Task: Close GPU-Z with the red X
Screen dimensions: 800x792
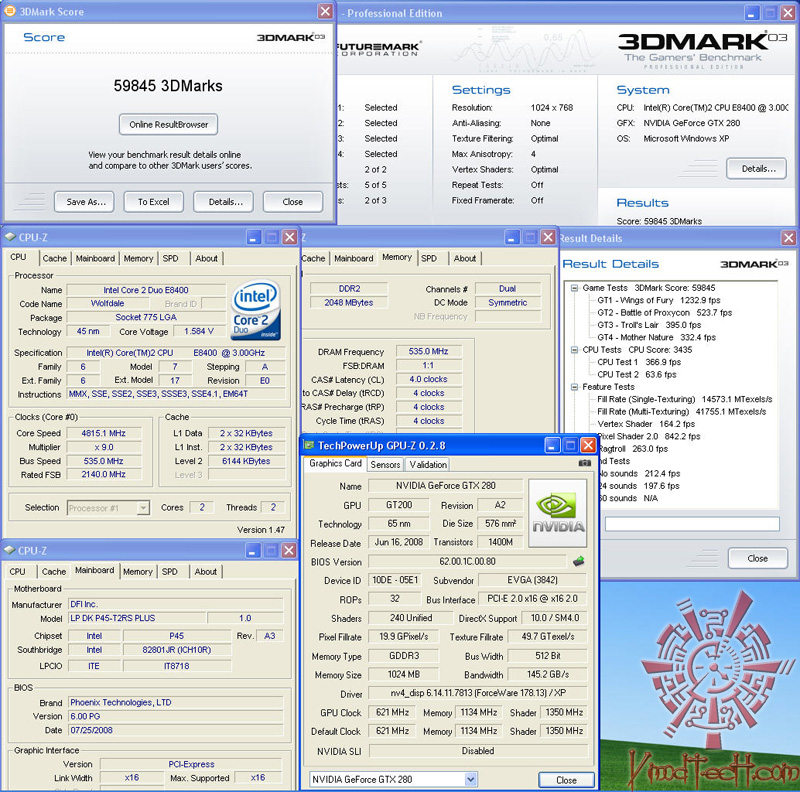Action: pos(588,446)
